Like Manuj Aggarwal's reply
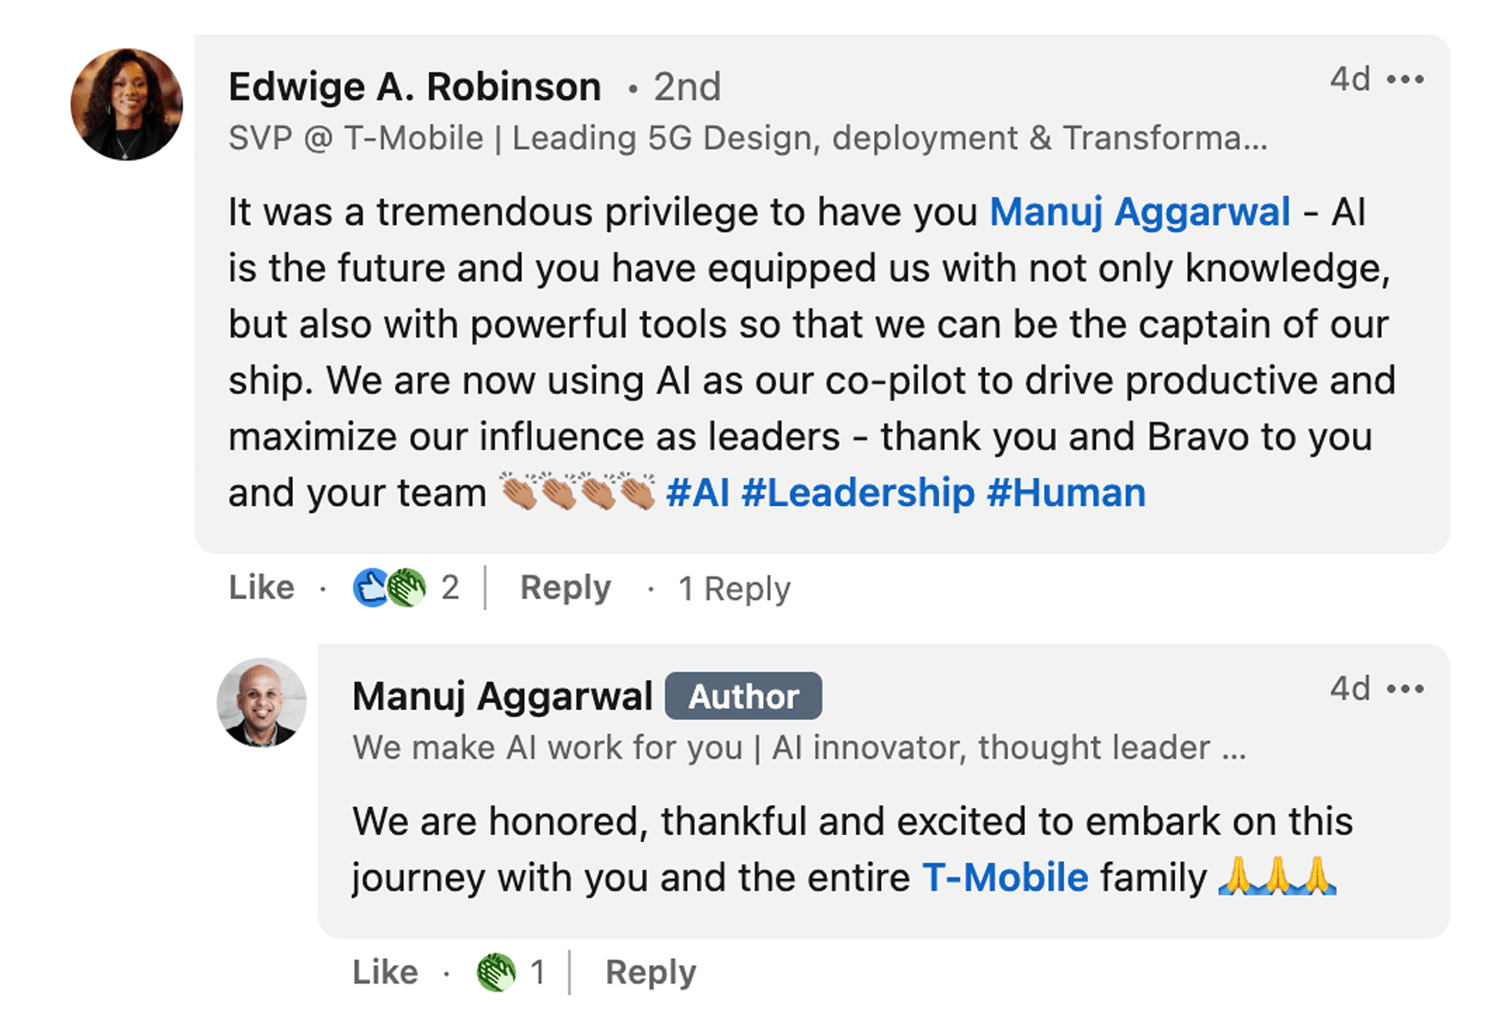Viewport: 1500px width, 1020px height. click(x=384, y=972)
